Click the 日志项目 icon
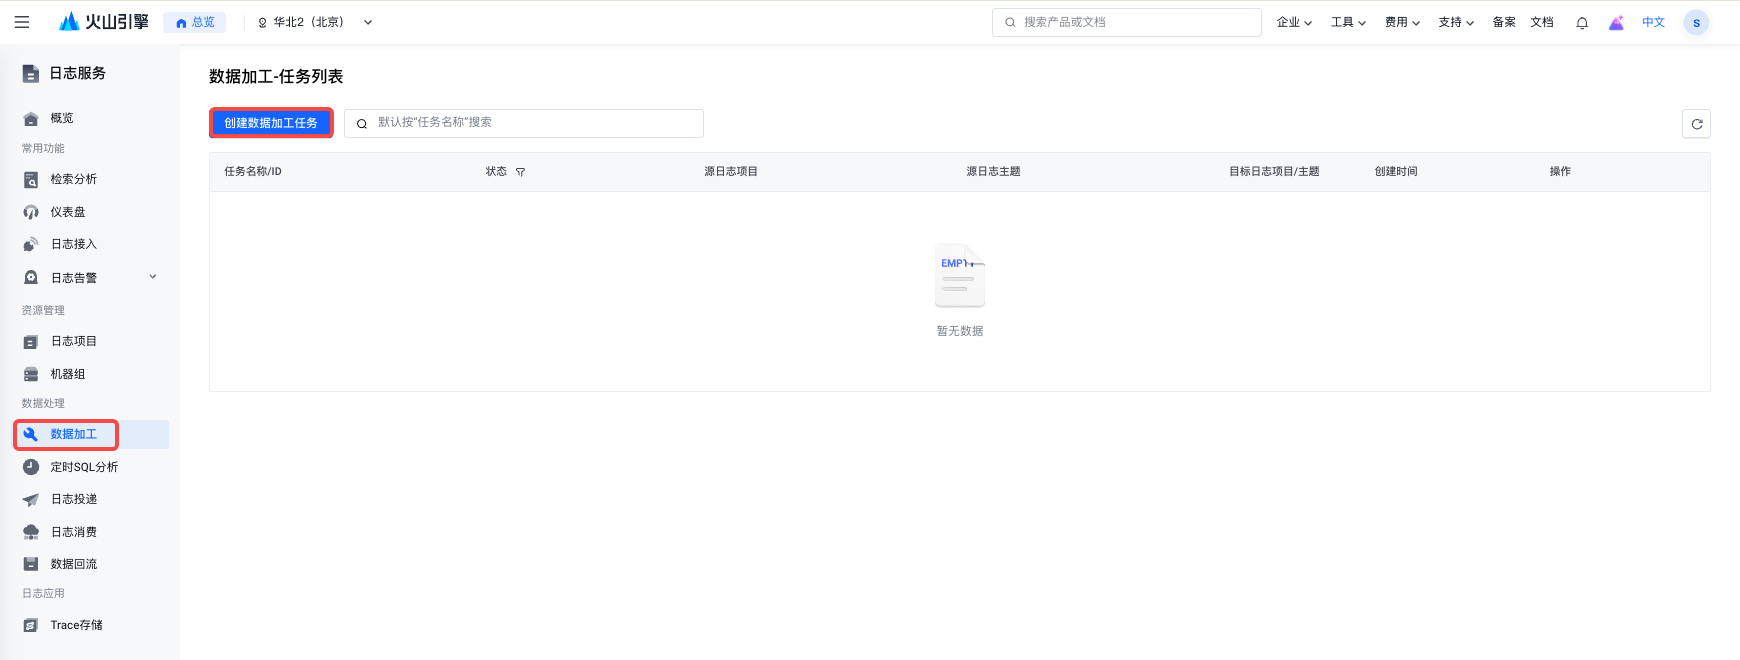1740x660 pixels. coord(31,341)
